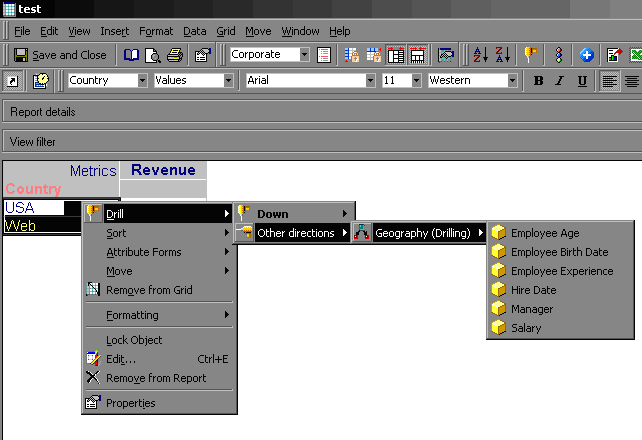This screenshot has height=440, width=642.
Task: Open the book icon in toolbar
Action: (131, 55)
